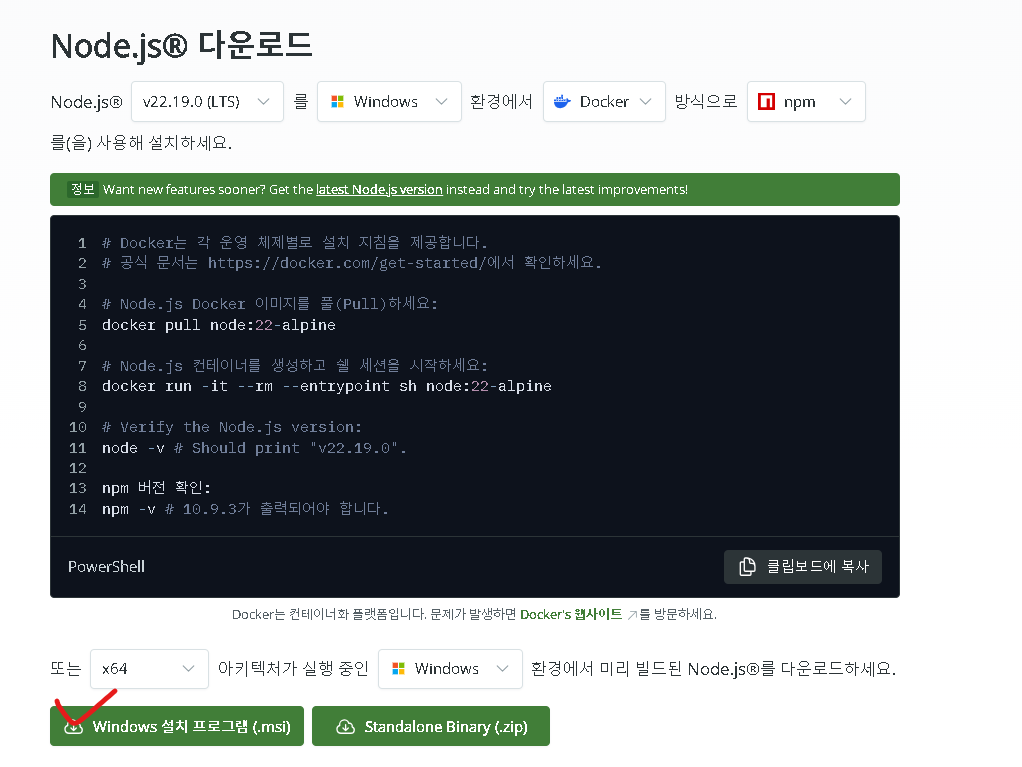Click the line "node -v # Should print"

(x=254, y=448)
